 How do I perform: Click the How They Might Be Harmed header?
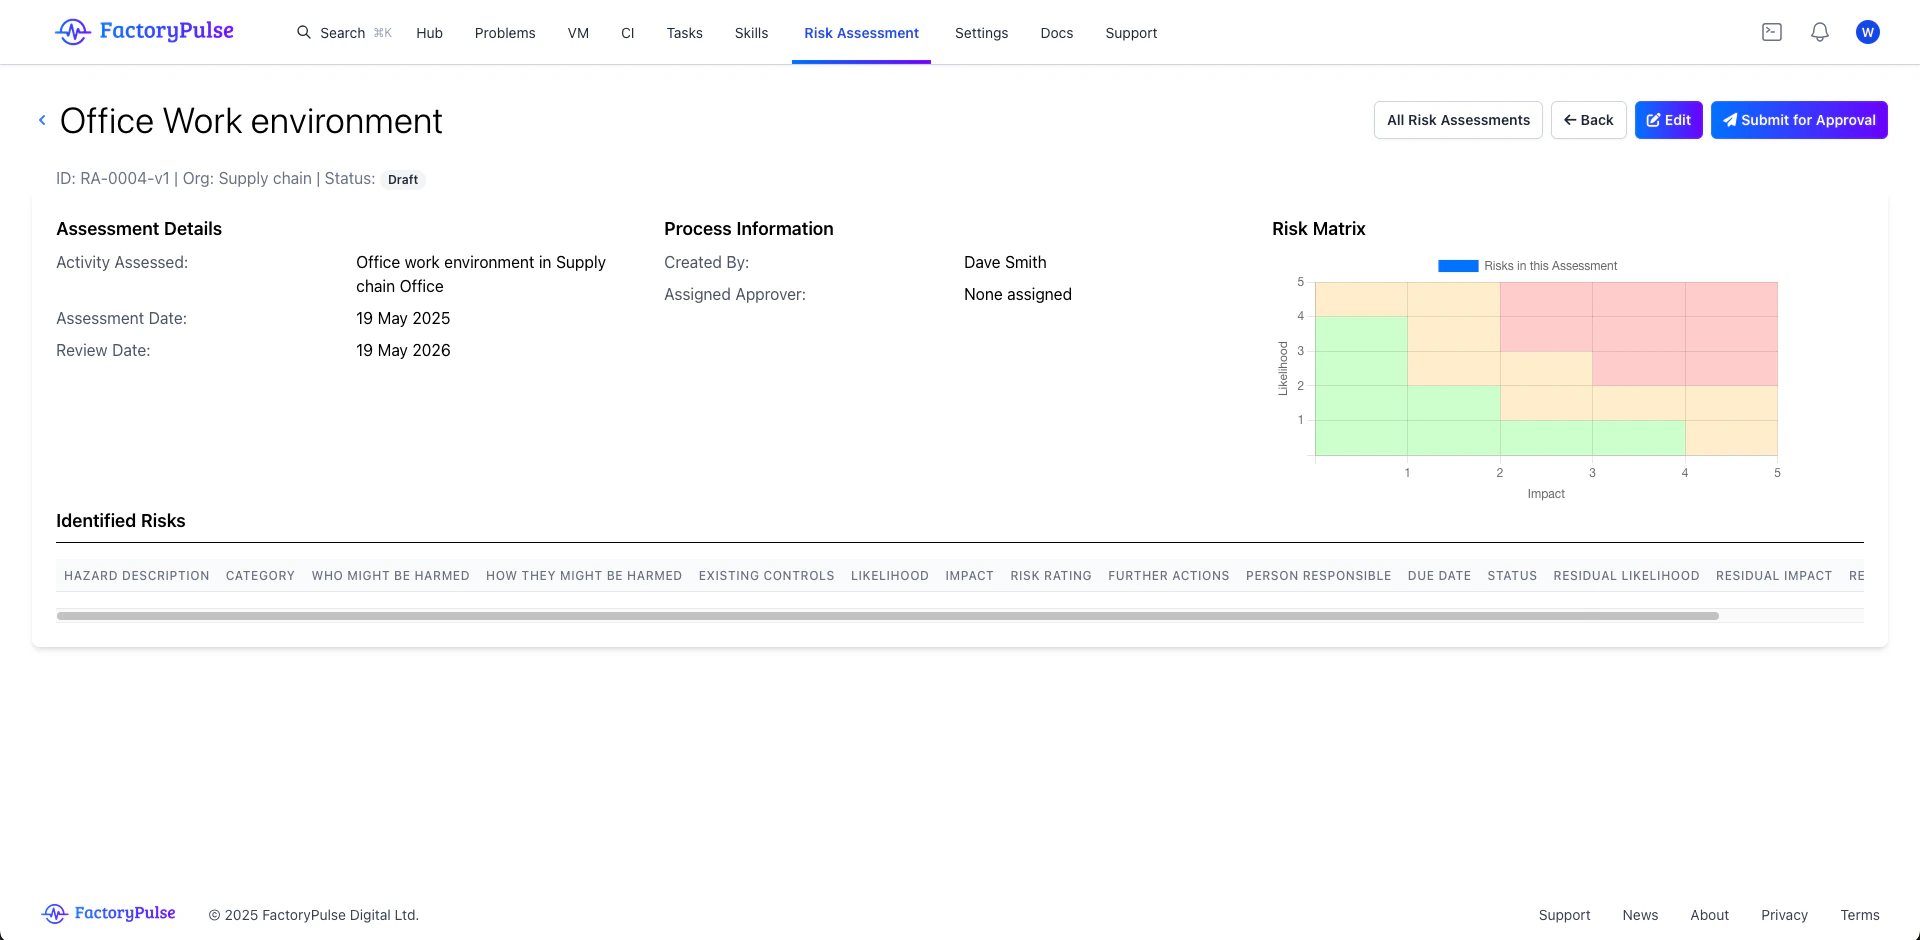584,576
